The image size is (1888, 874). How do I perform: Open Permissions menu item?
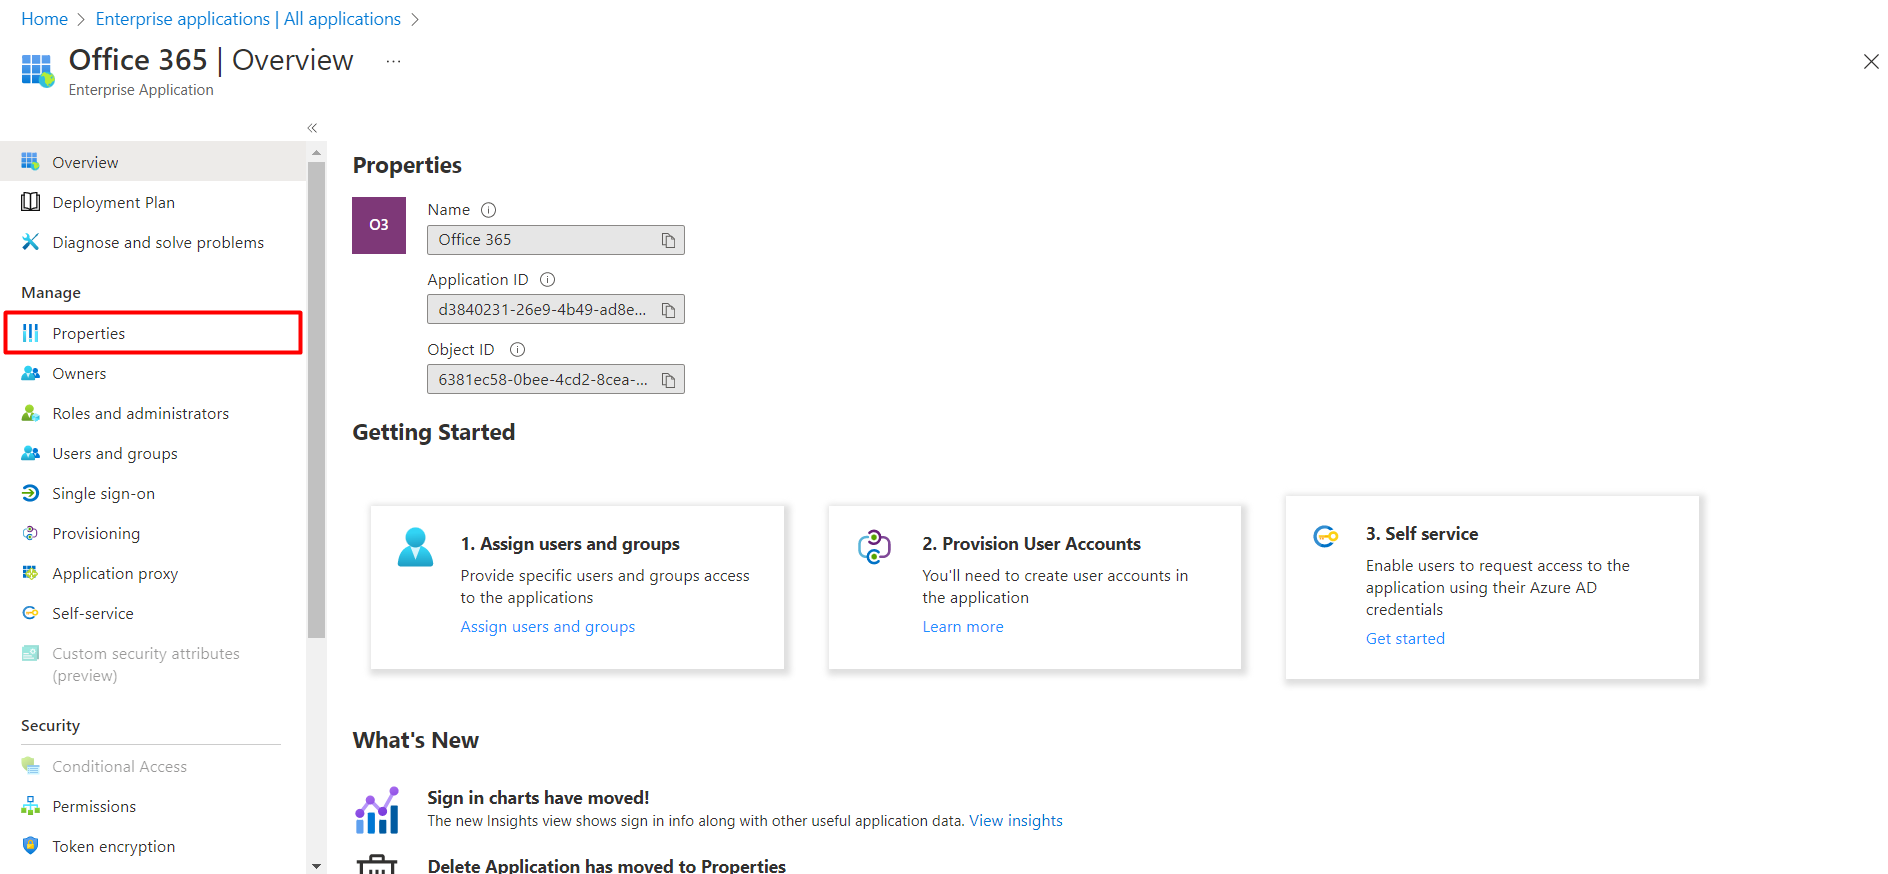click(153, 806)
